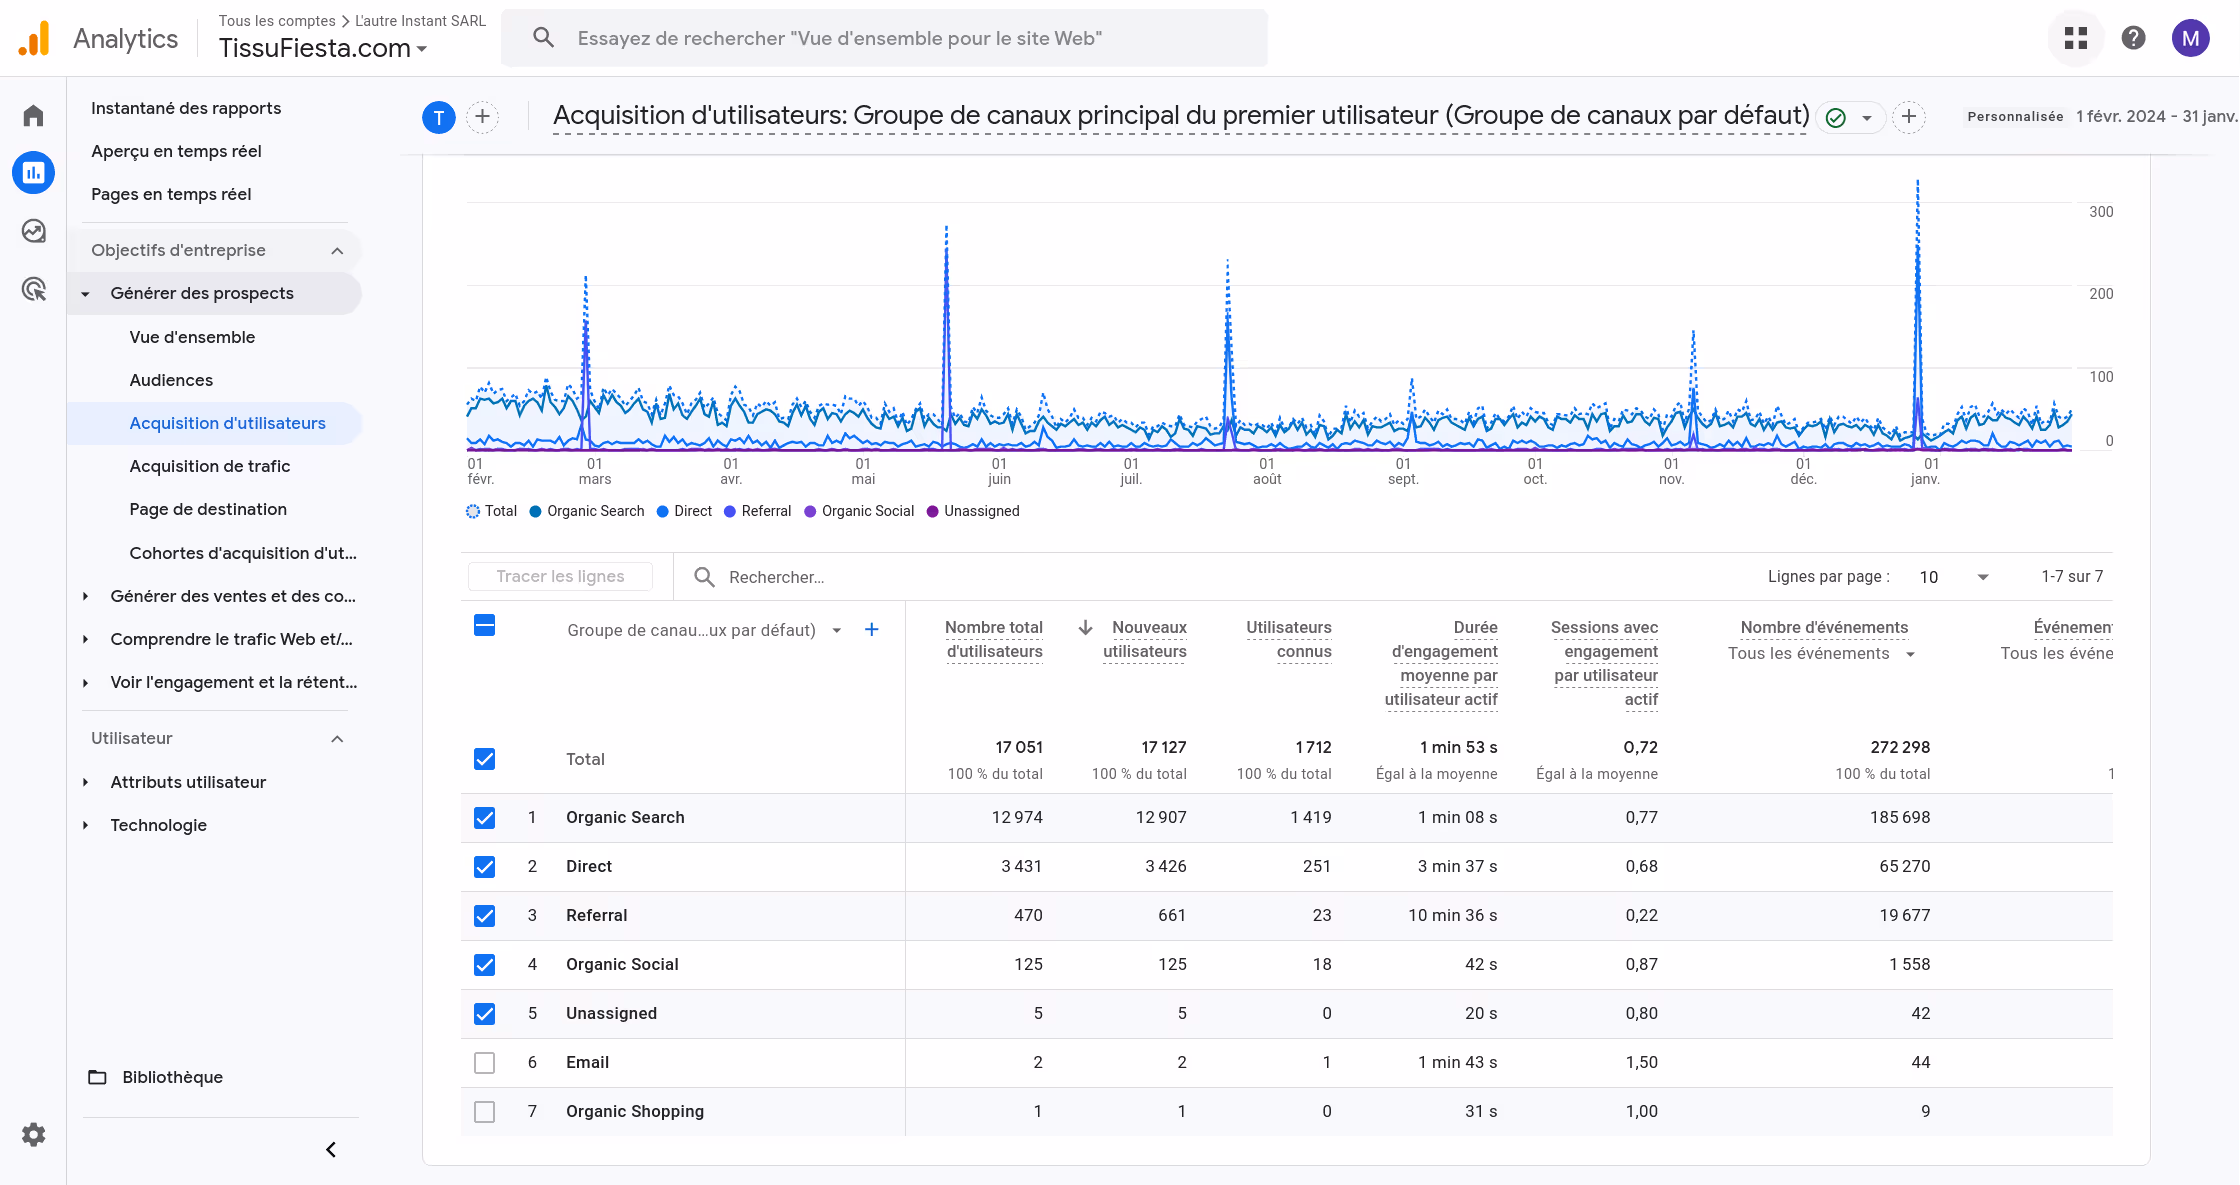Image resolution: width=2240 pixels, height=1185 pixels.
Task: Open Lignes par page dropdown
Action: click(x=1953, y=577)
